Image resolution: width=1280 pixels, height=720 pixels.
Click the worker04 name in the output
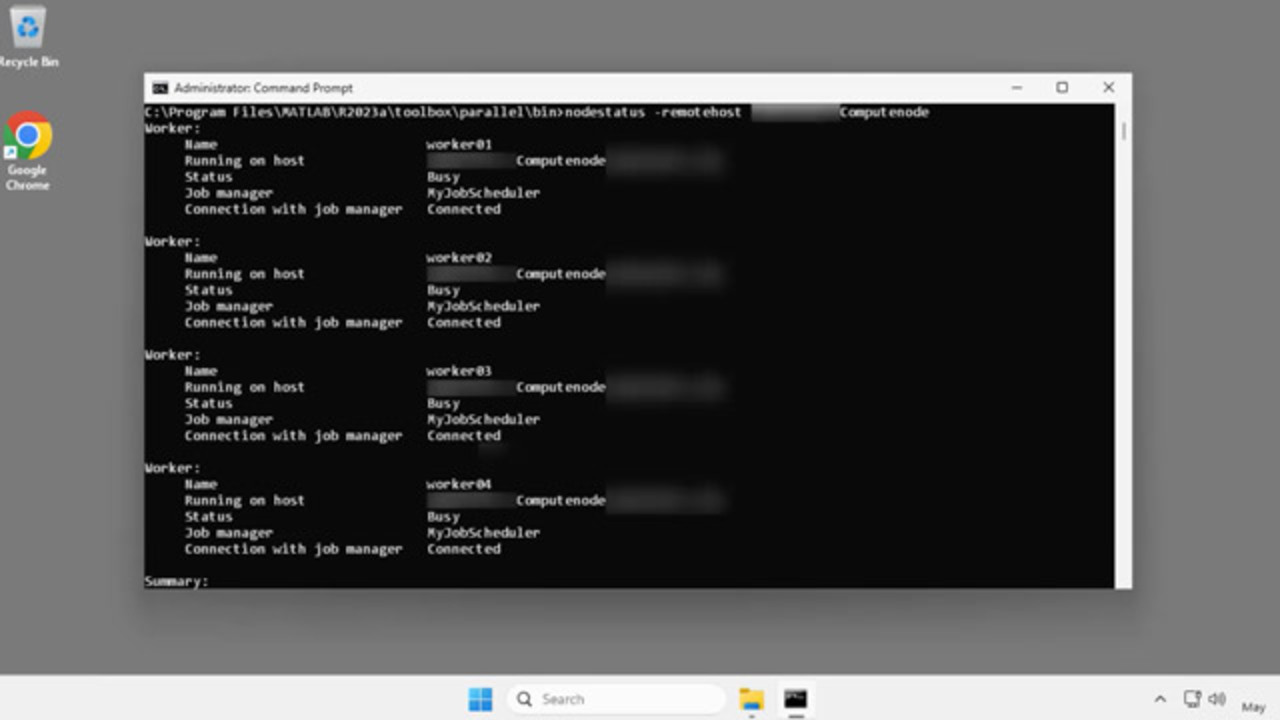tap(459, 484)
